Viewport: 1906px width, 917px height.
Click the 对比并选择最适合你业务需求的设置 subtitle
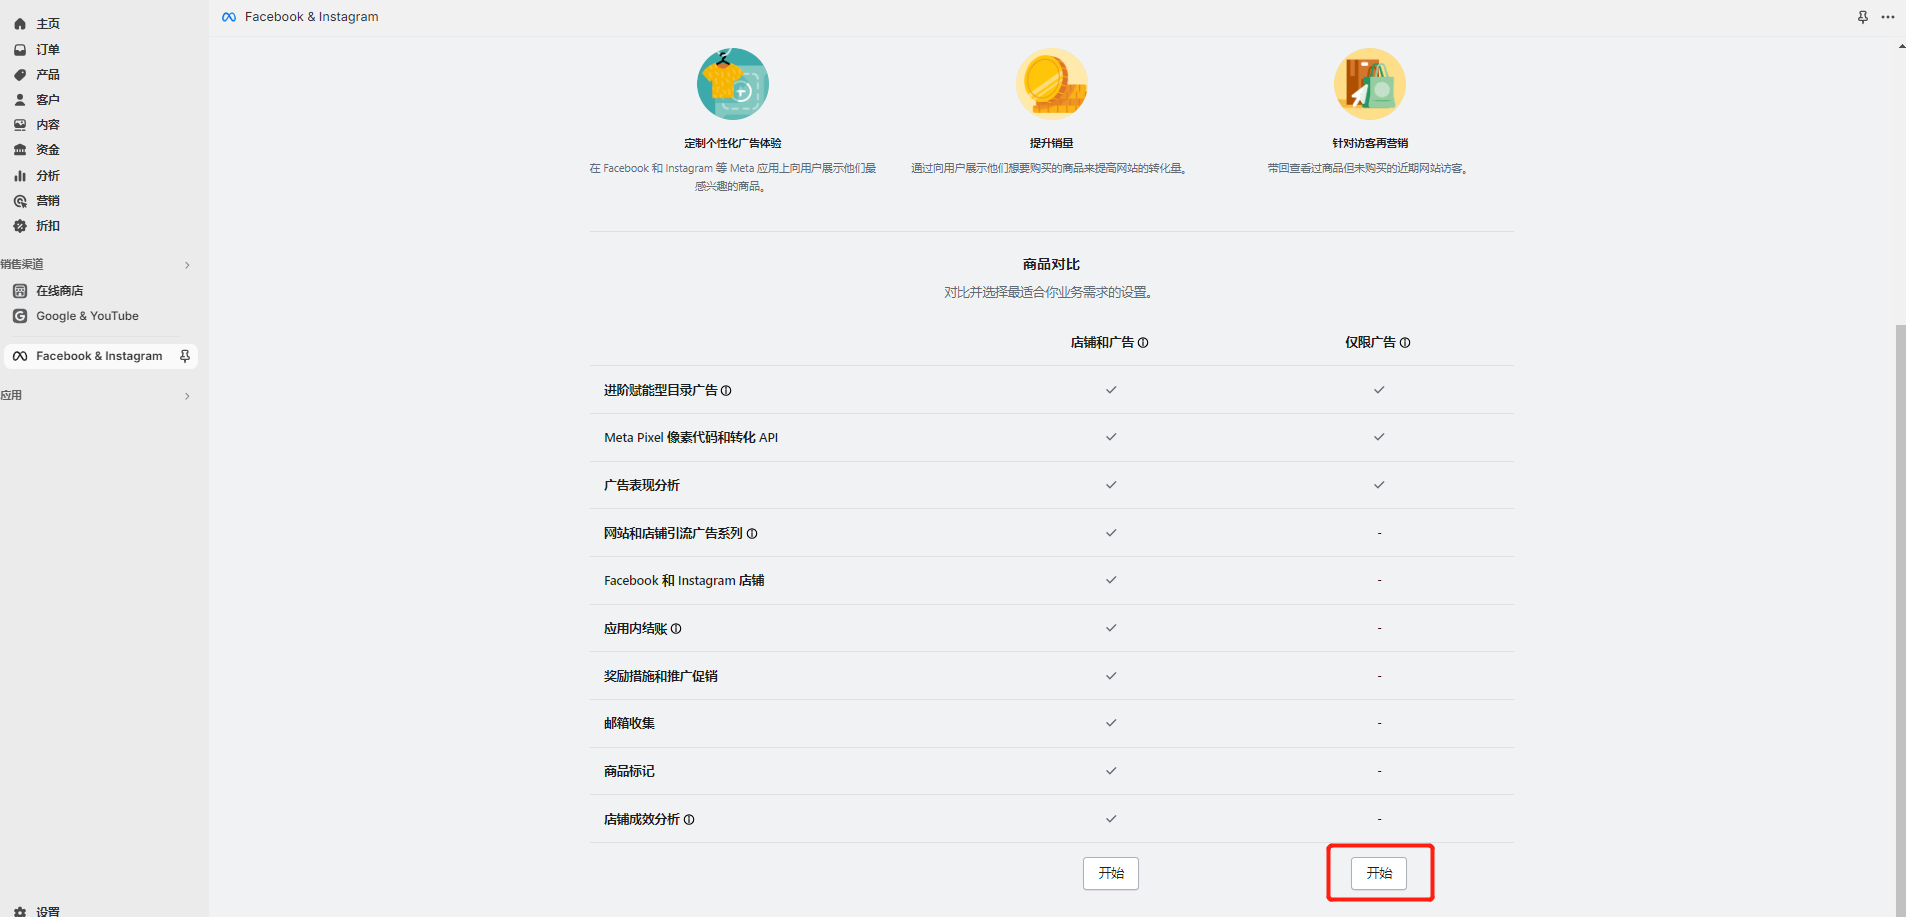click(x=1051, y=292)
